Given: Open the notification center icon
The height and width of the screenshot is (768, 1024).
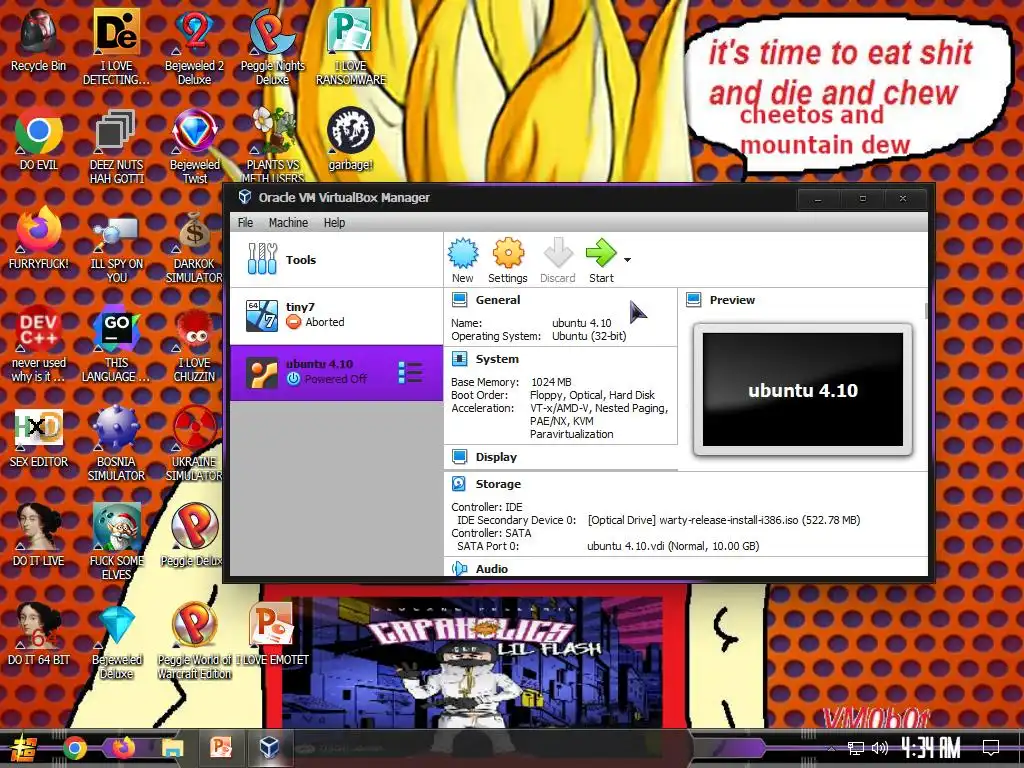Looking at the screenshot, I should [991, 747].
